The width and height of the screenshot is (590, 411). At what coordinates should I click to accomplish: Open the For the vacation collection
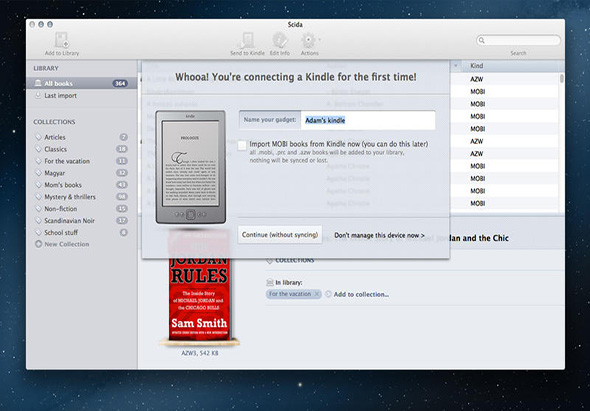pyautogui.click(x=82, y=161)
